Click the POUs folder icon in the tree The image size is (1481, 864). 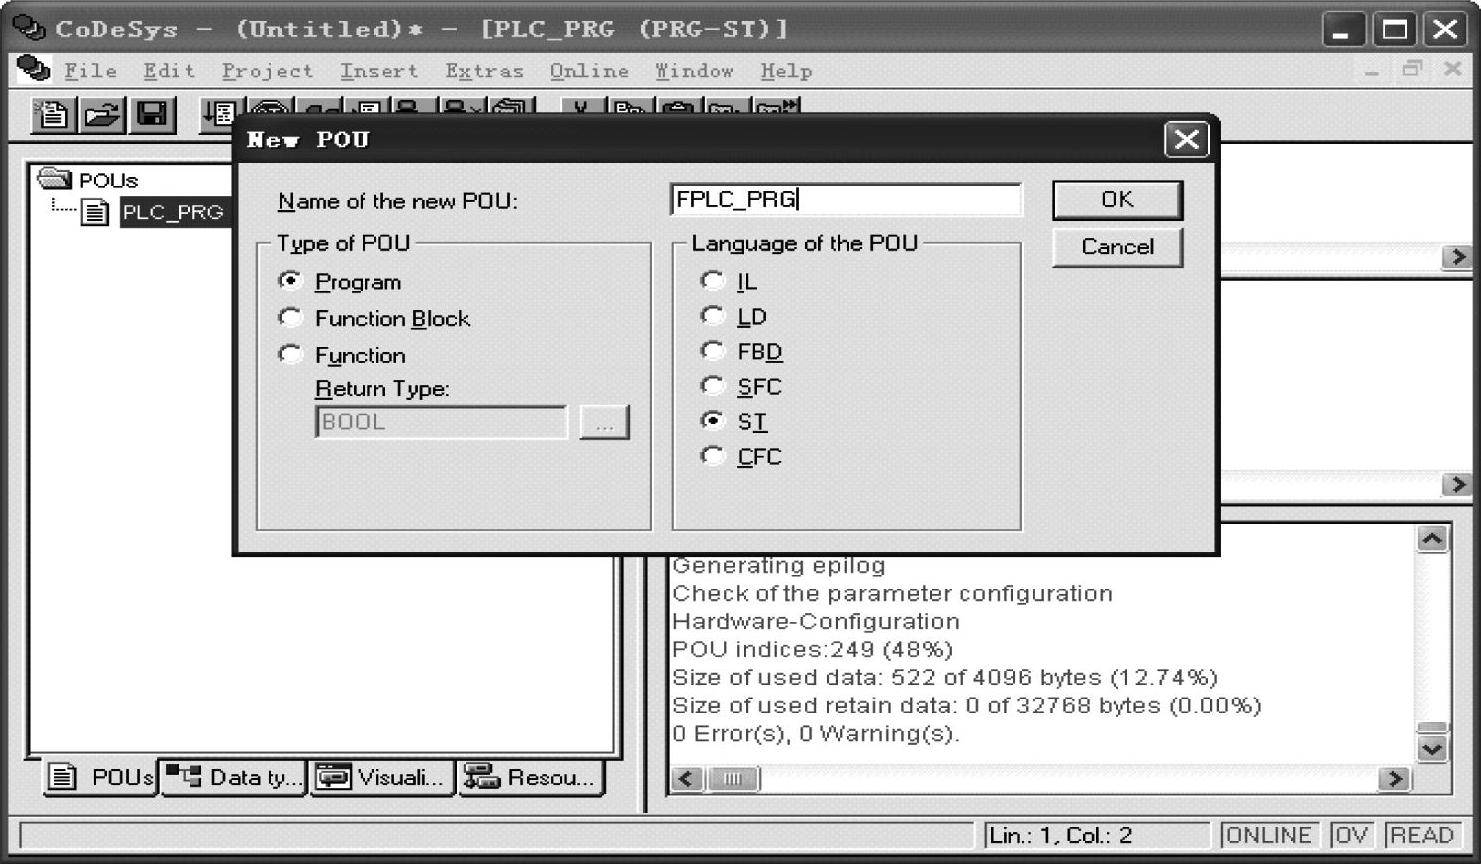[x=54, y=179]
